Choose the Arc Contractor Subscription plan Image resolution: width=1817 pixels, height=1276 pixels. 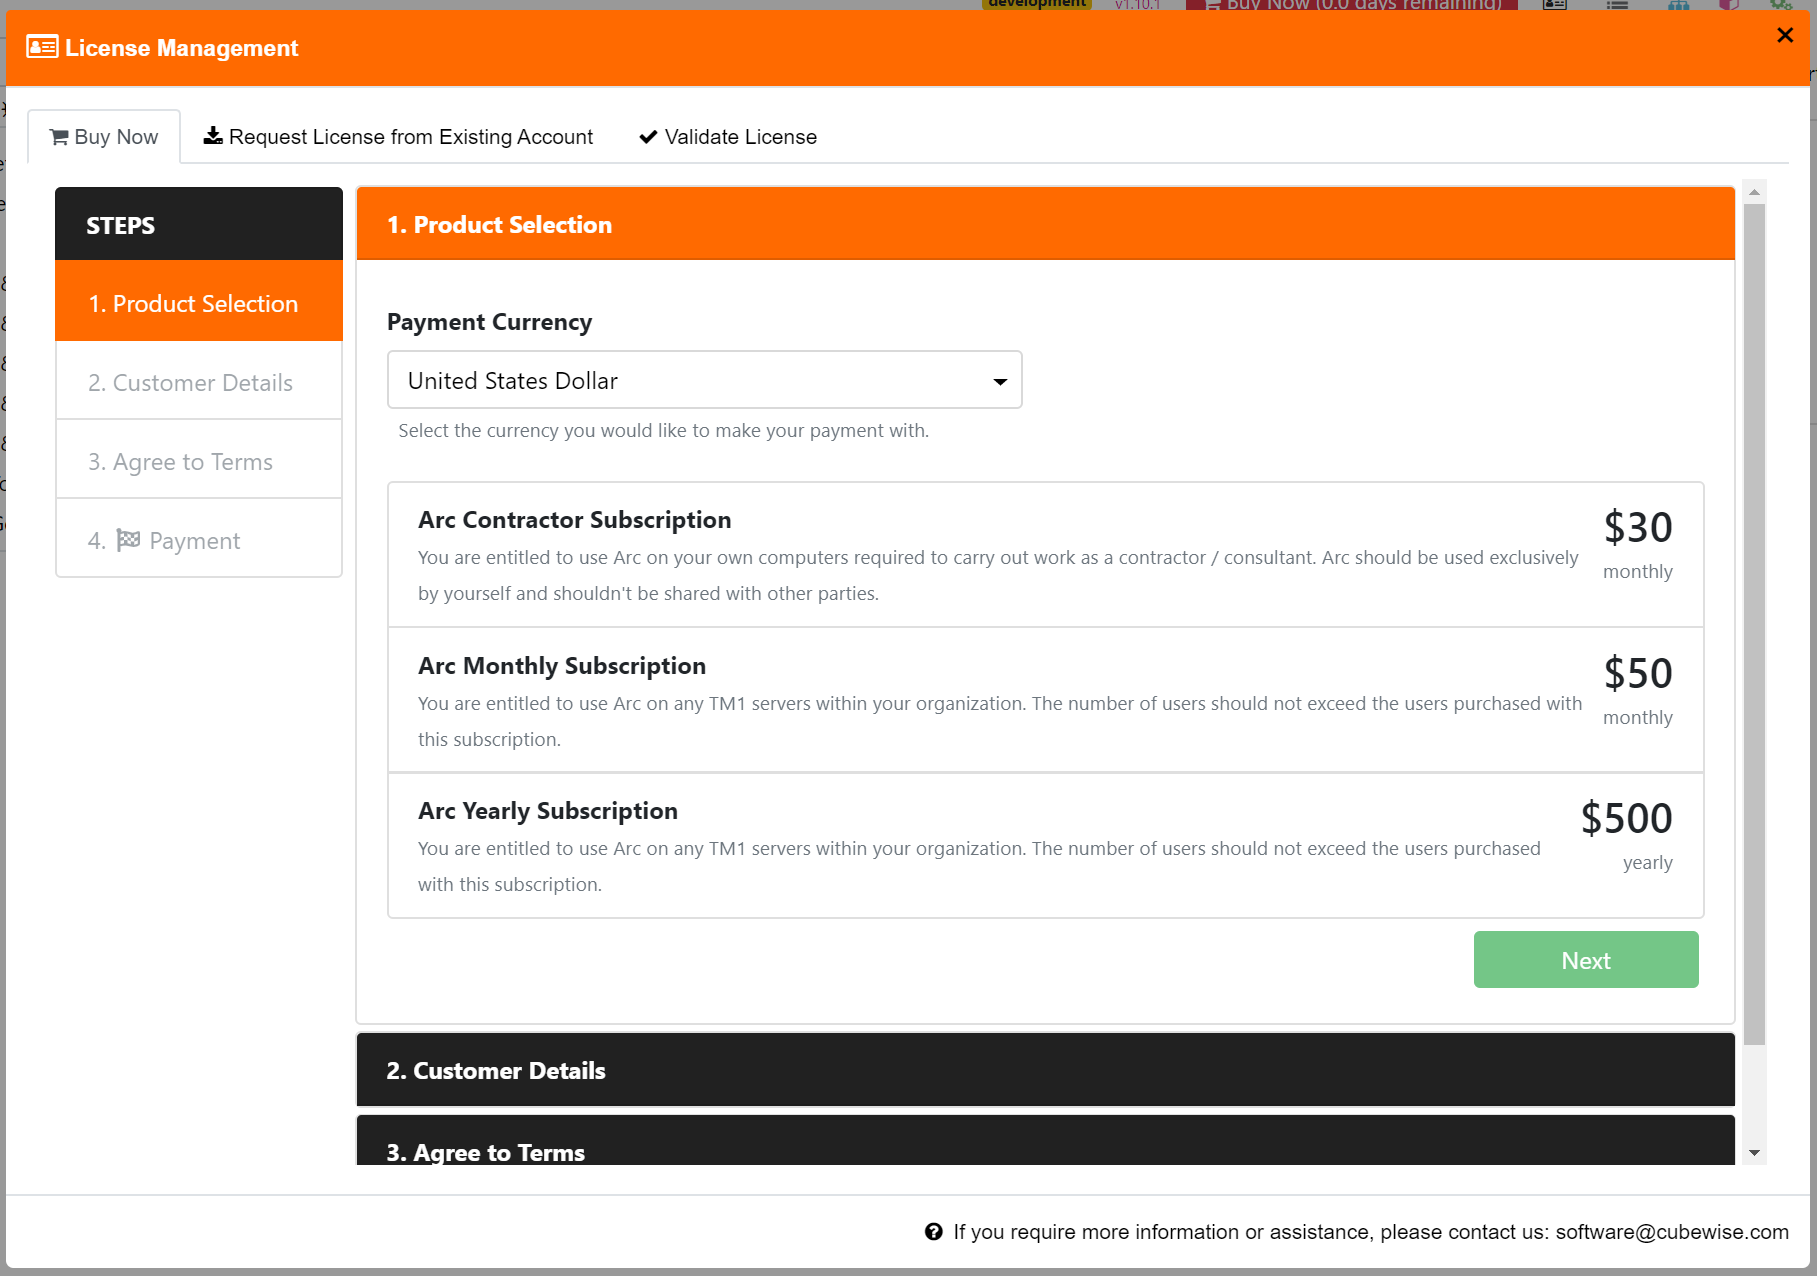coord(1046,555)
